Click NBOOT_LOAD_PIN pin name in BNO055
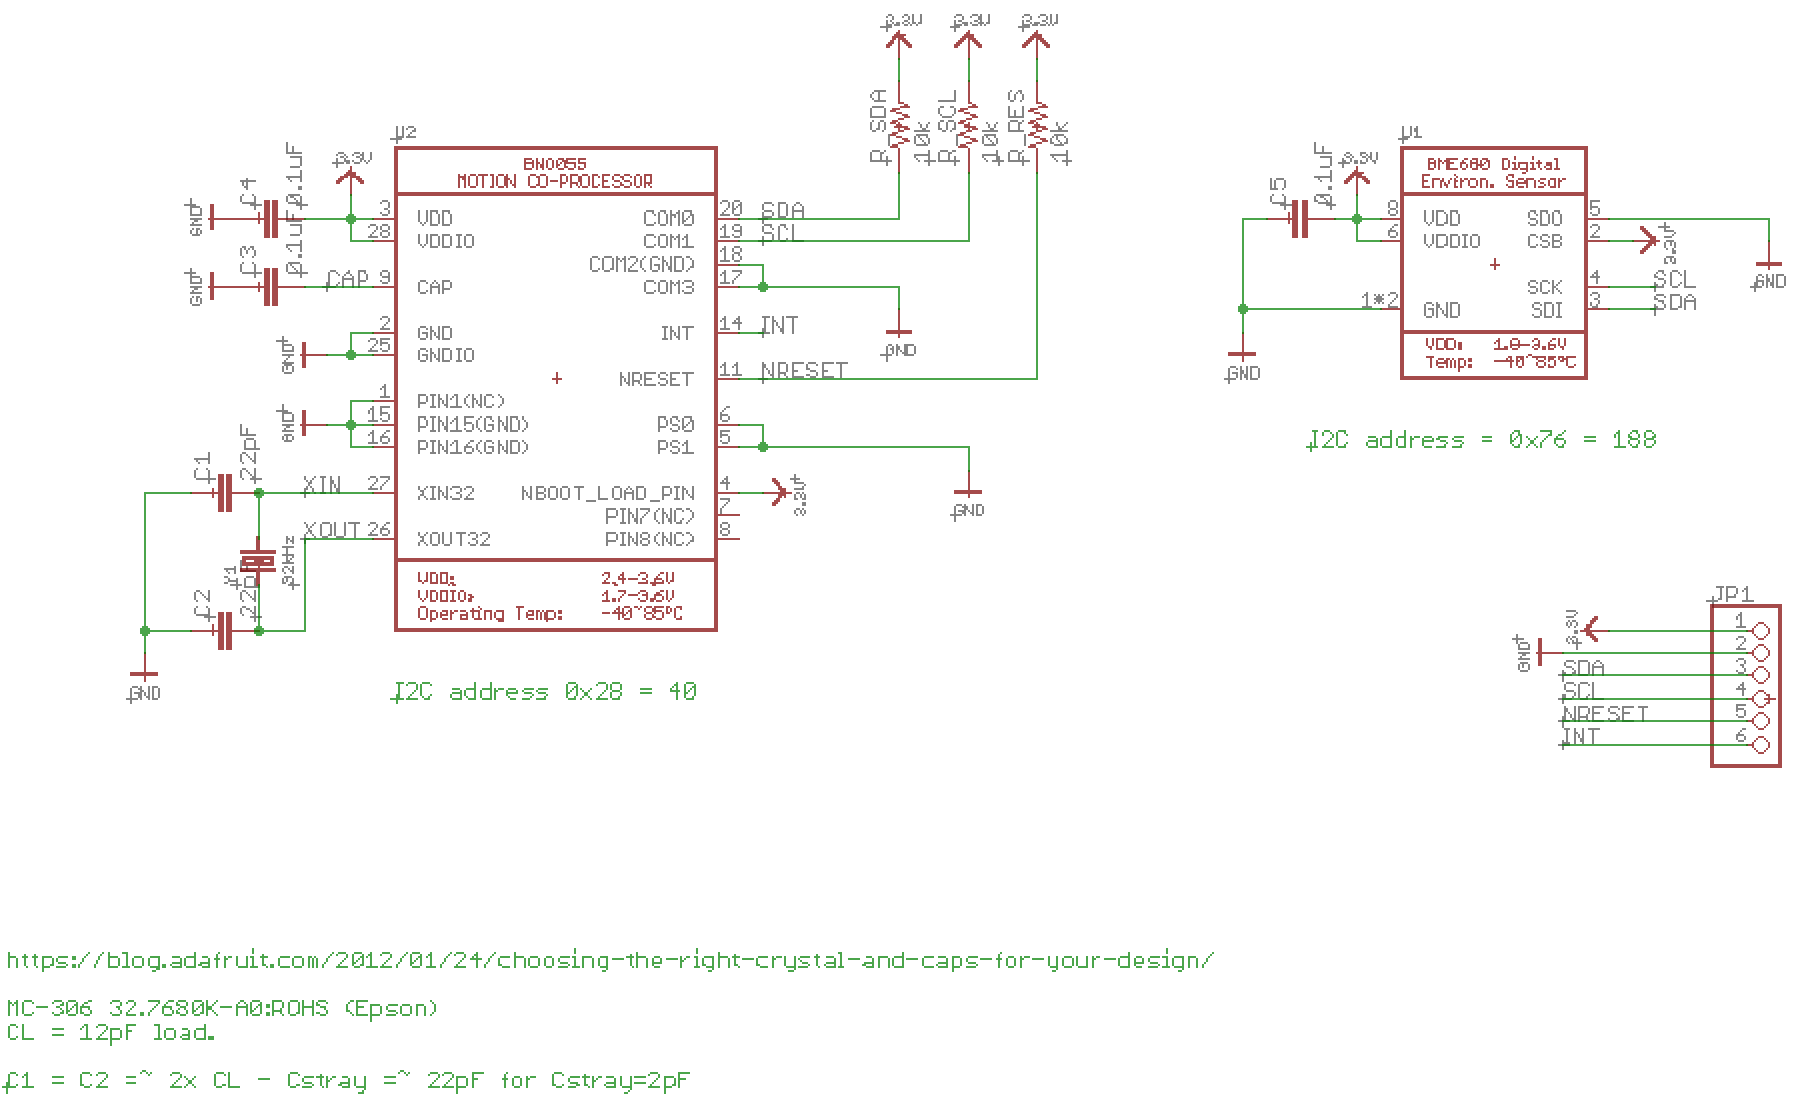1796x1100 pixels. pyautogui.click(x=607, y=493)
